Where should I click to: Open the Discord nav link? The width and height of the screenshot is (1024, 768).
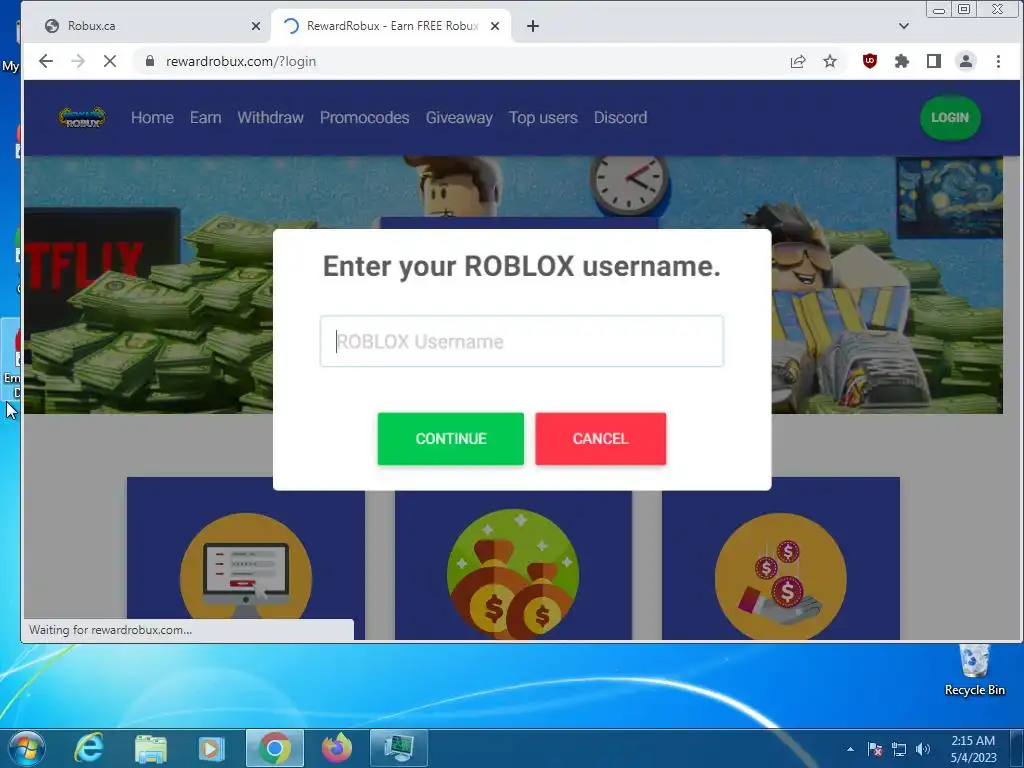(620, 118)
